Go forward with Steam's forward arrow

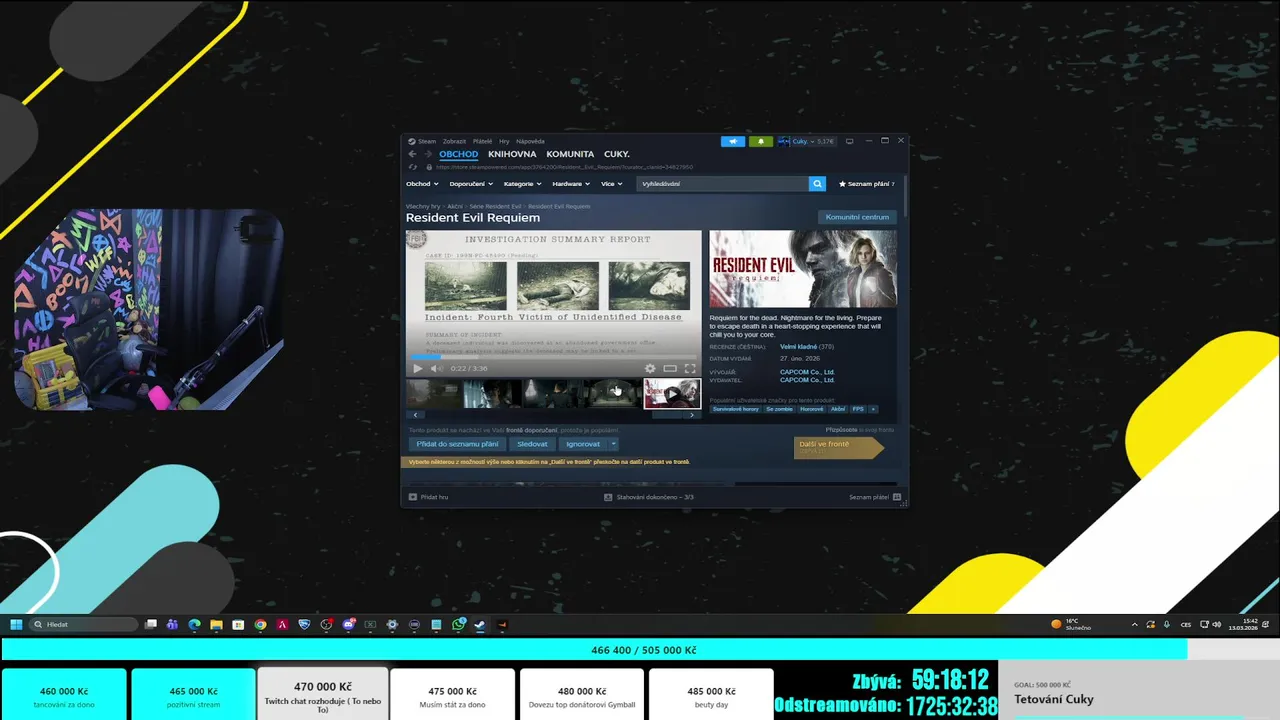coord(427,154)
